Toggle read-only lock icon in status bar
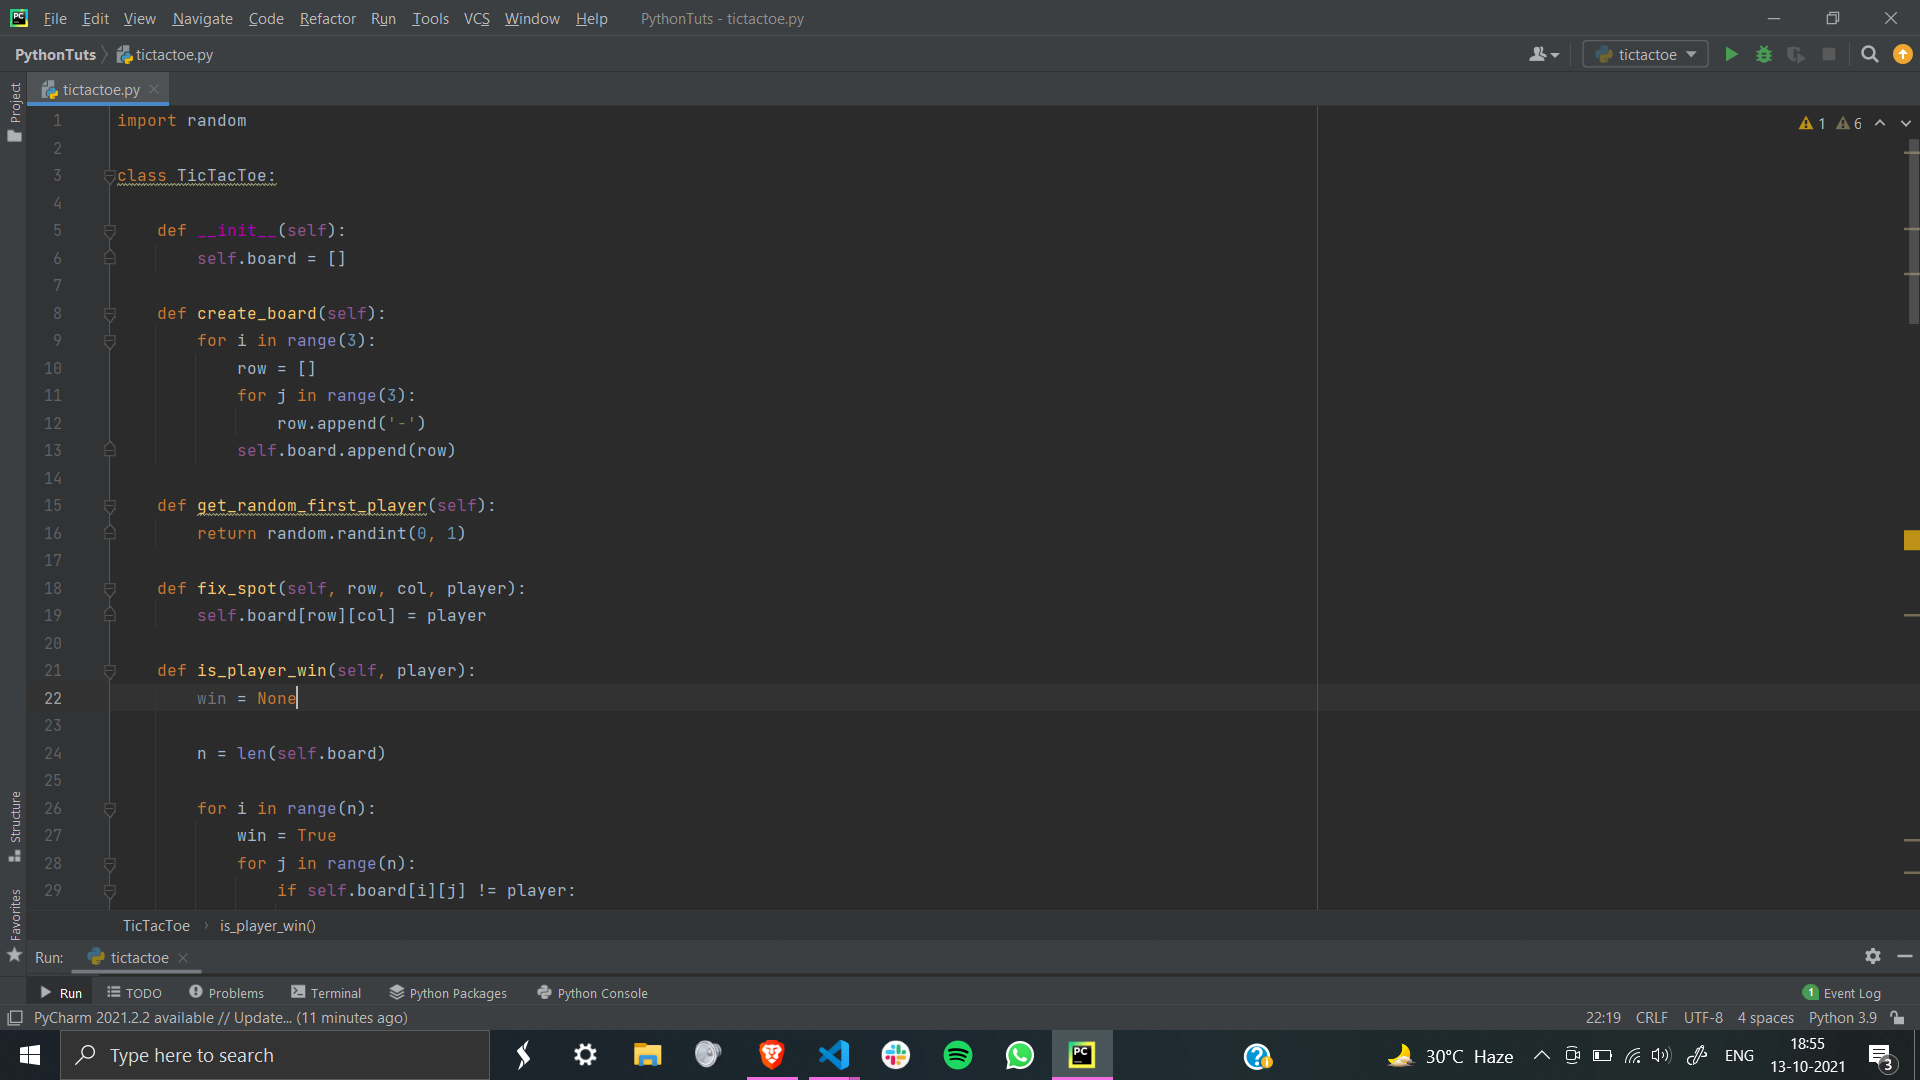The height and width of the screenshot is (1080, 1920). 1897,1018
